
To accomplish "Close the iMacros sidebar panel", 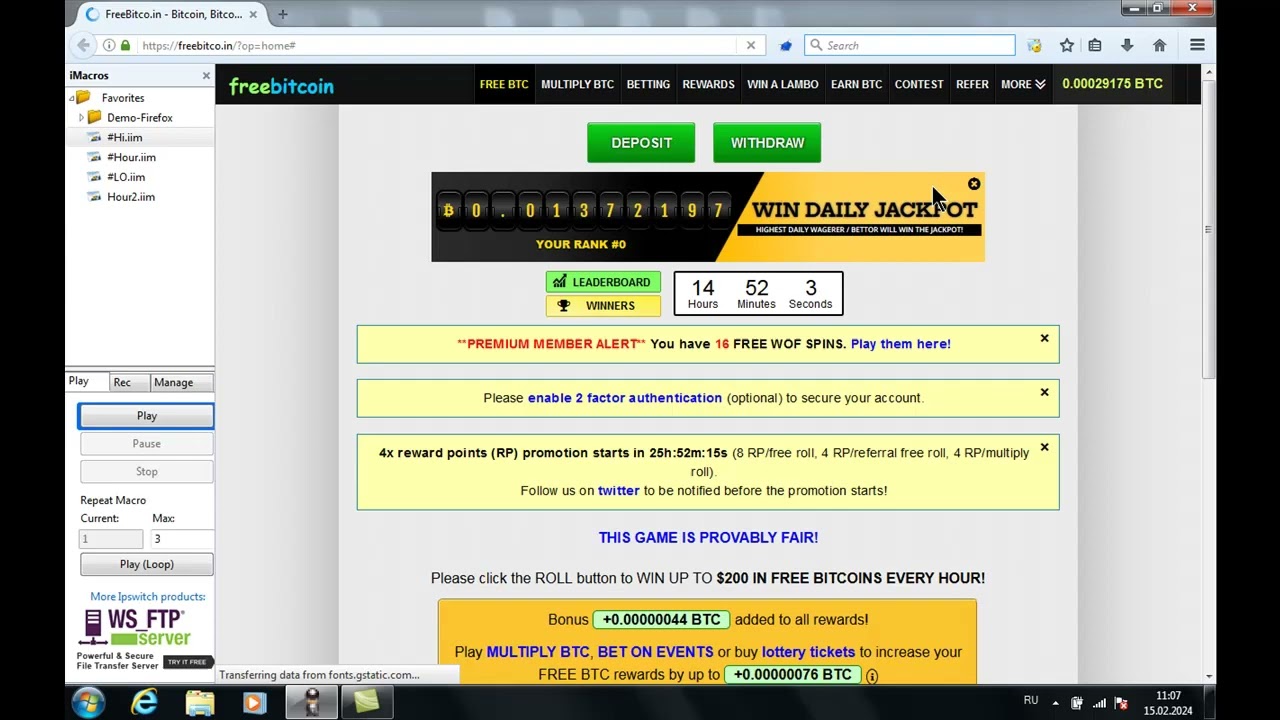I will 206,75.
